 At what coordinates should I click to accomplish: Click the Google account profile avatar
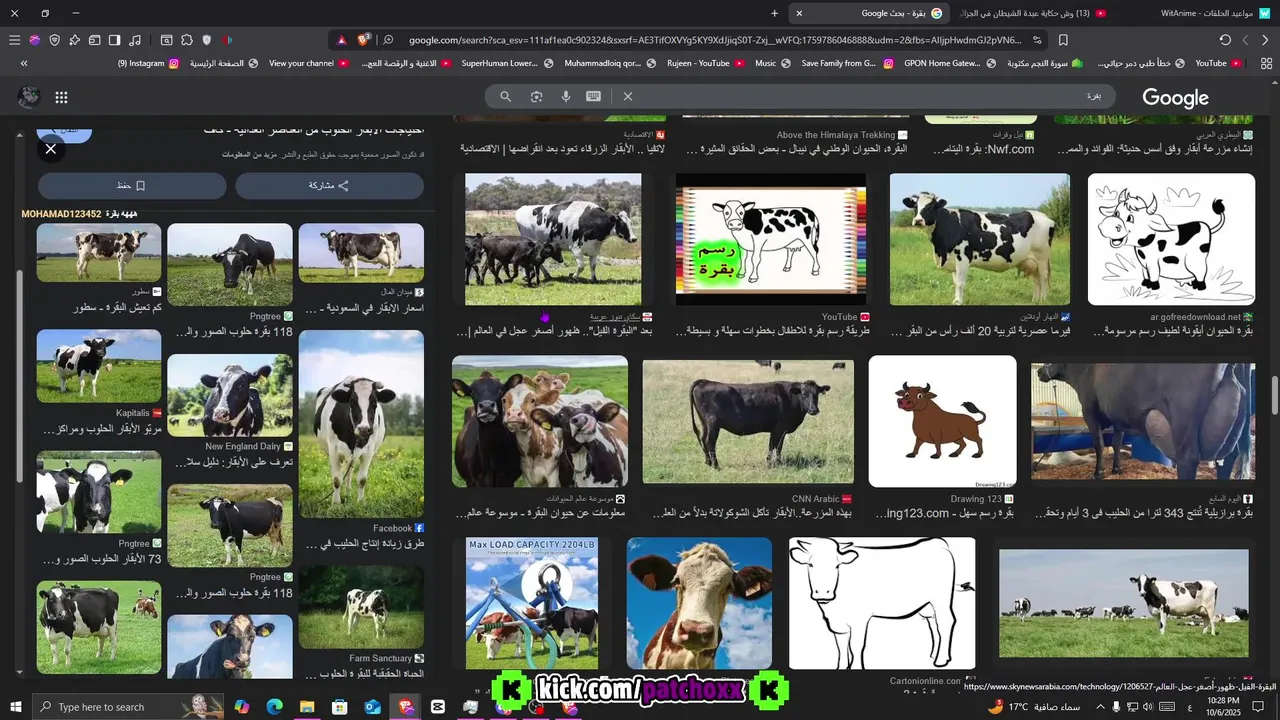coord(29,97)
